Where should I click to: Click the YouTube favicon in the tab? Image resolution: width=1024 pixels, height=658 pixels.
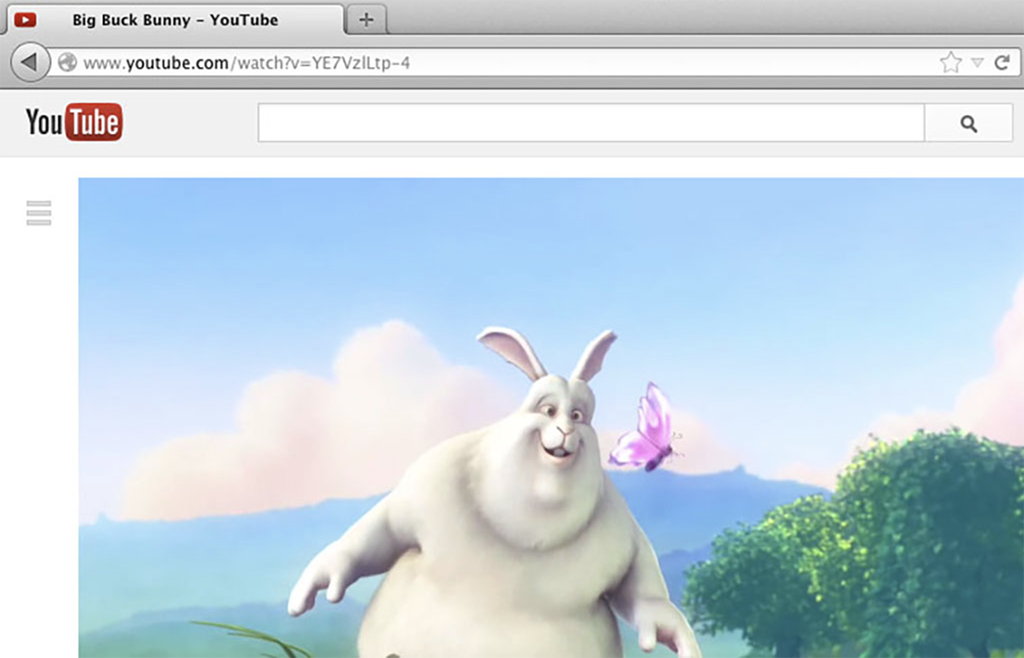[25, 20]
